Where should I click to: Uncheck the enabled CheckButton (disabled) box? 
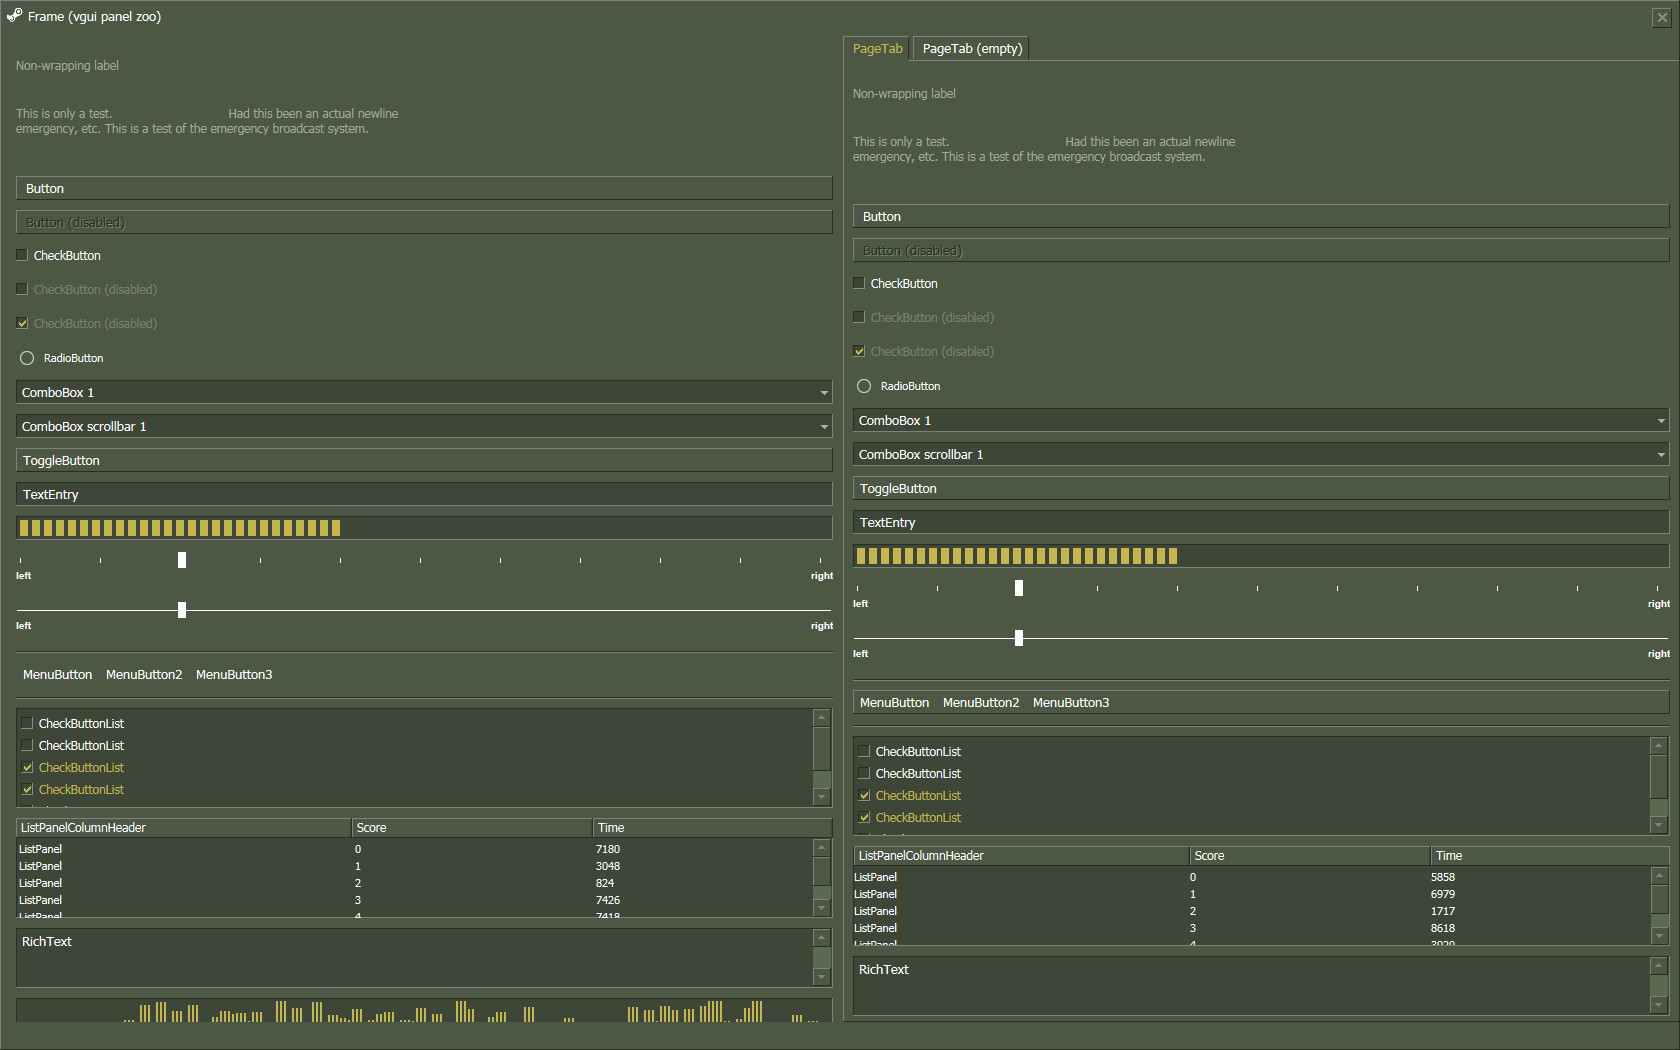click(22, 323)
